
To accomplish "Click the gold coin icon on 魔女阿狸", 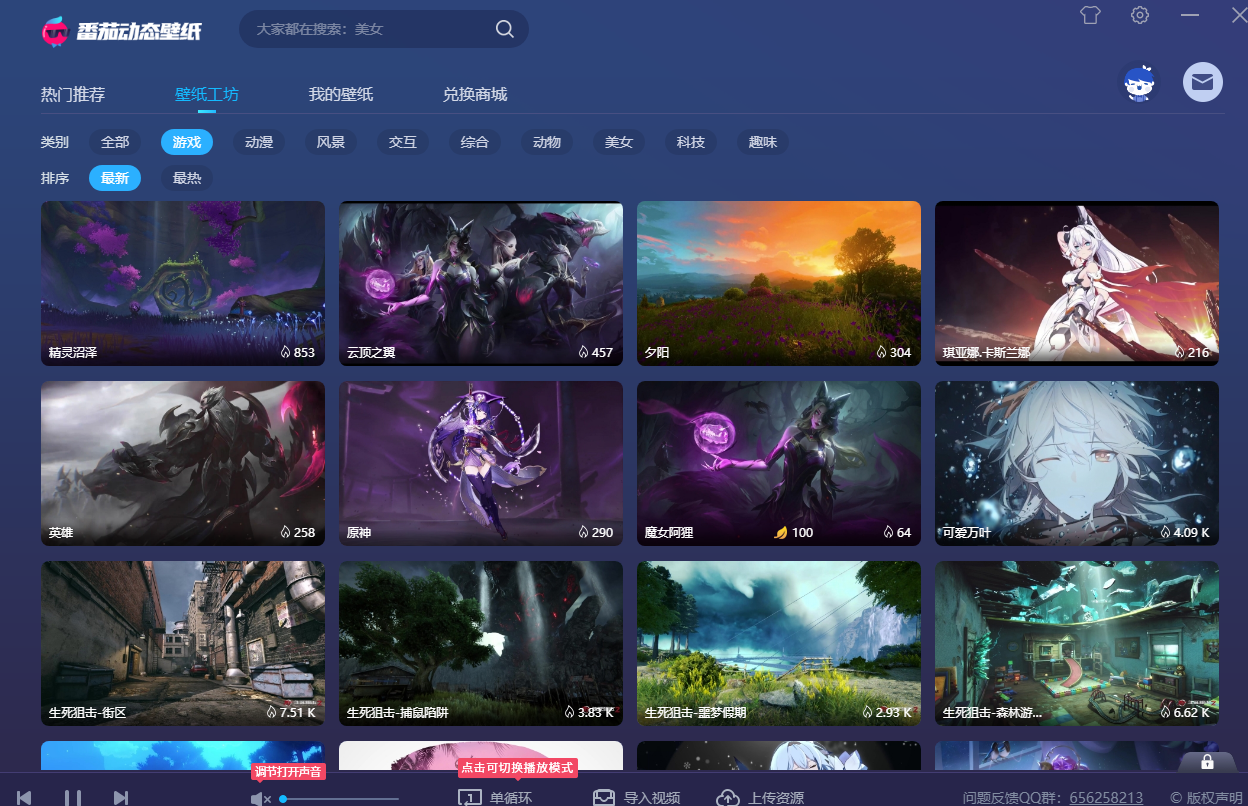I will [782, 533].
